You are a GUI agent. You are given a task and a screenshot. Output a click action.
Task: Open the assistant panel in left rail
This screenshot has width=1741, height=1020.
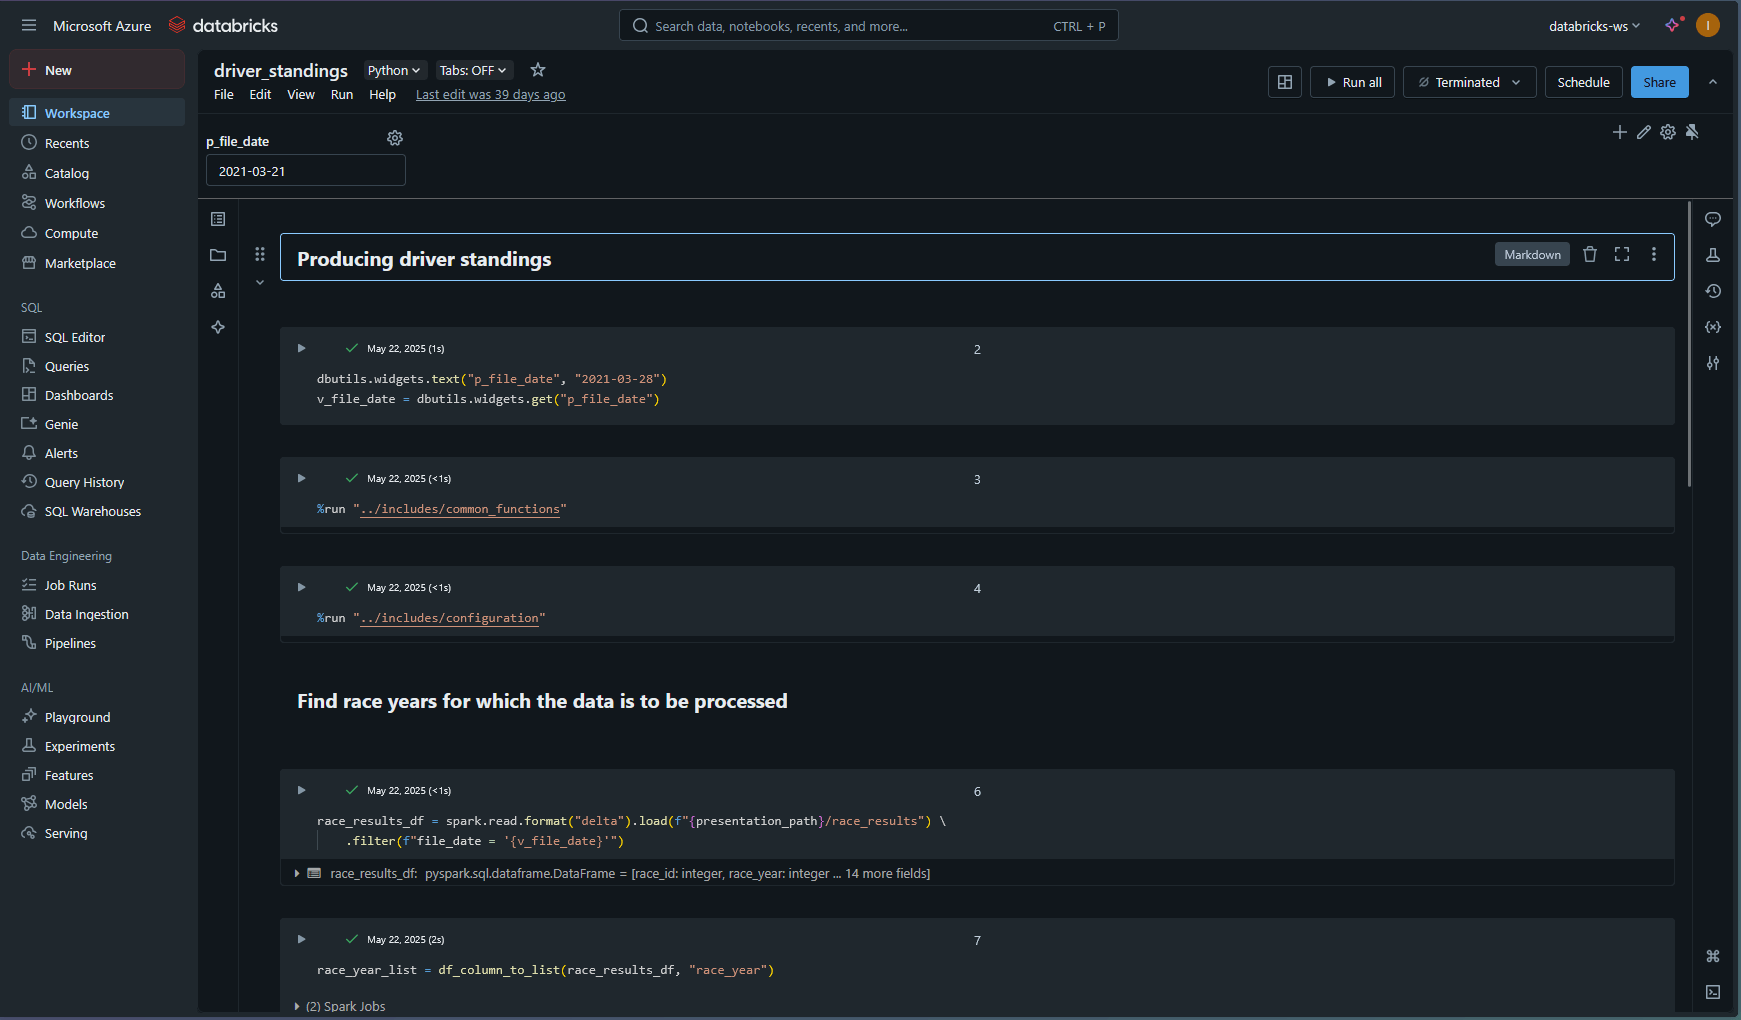218,327
